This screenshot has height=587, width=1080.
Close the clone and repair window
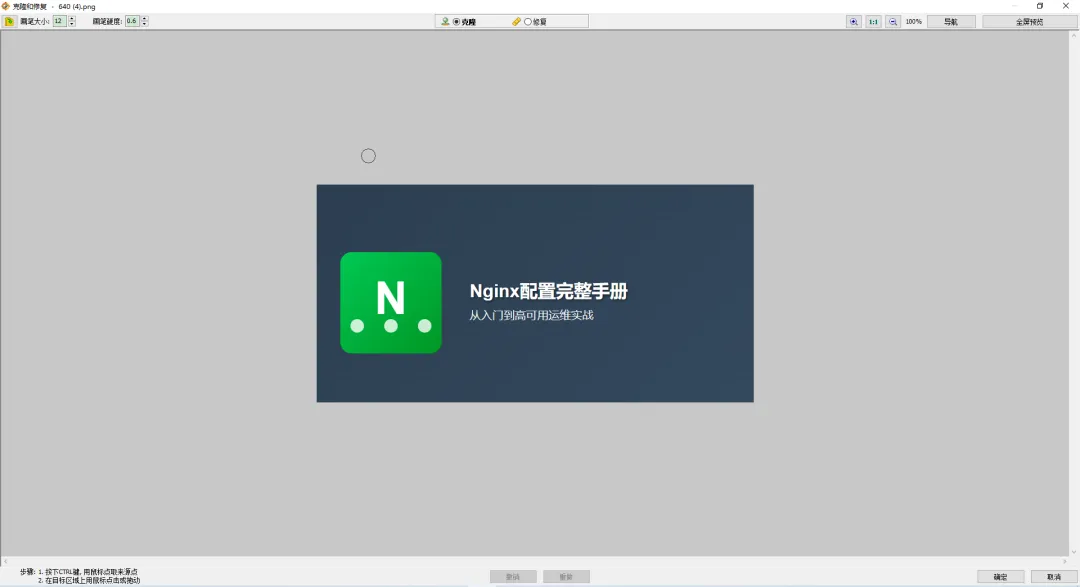tap(1066, 6)
